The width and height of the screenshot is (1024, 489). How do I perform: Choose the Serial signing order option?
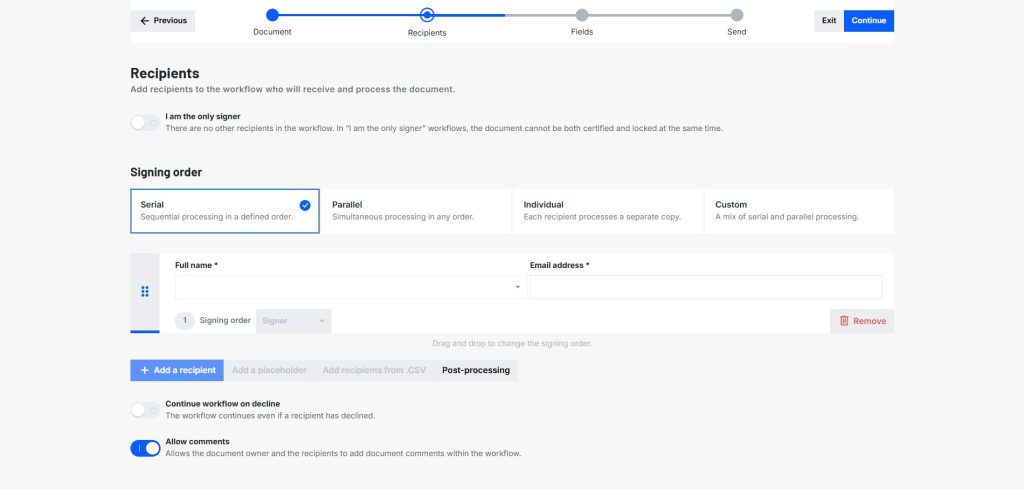click(x=225, y=211)
